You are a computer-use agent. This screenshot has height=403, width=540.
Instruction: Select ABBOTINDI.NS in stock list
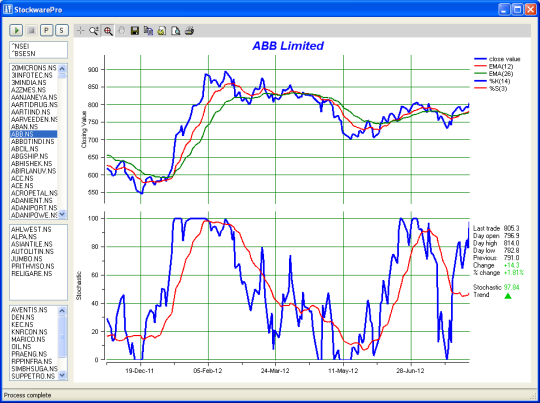pyautogui.click(x=34, y=142)
